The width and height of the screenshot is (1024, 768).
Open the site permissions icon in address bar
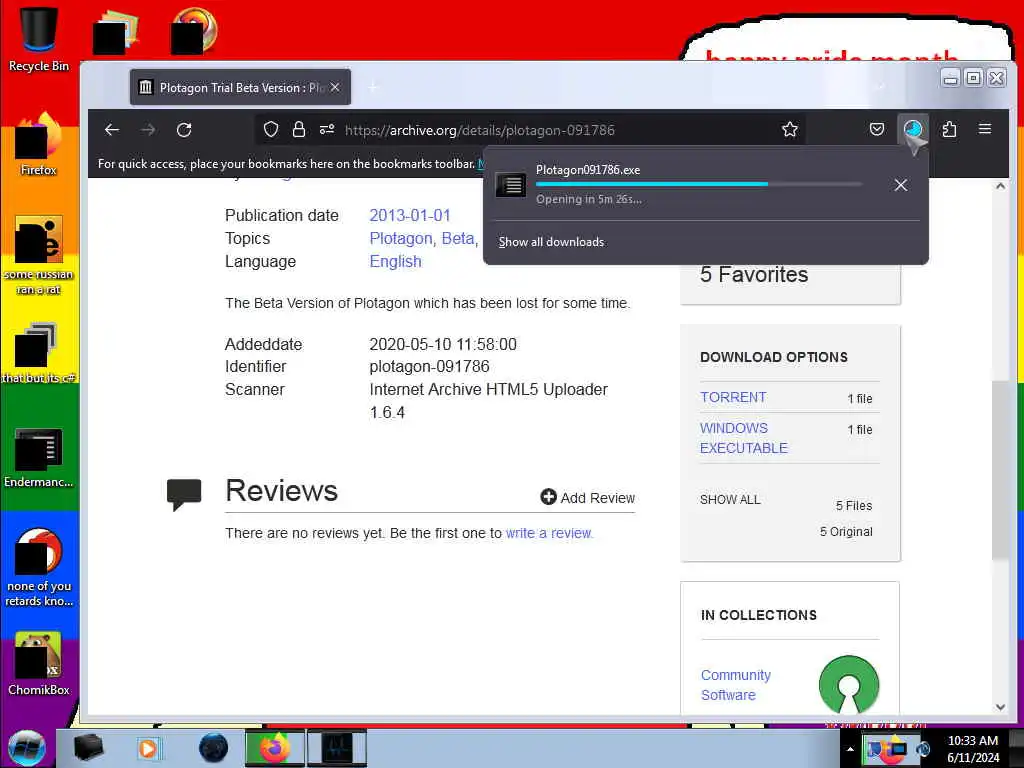(327, 129)
